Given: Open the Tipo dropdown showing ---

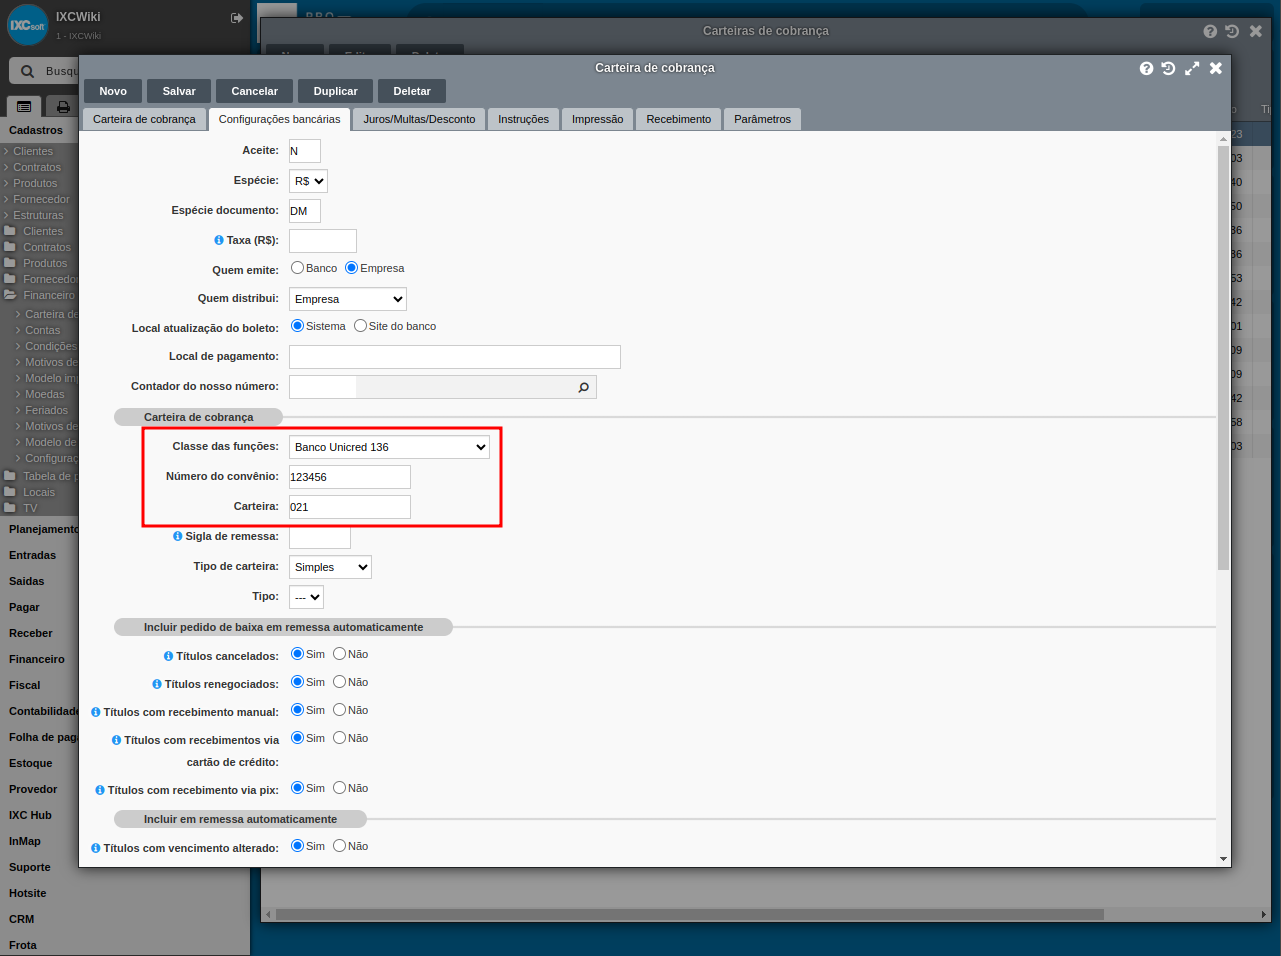Looking at the screenshot, I should (x=306, y=597).
